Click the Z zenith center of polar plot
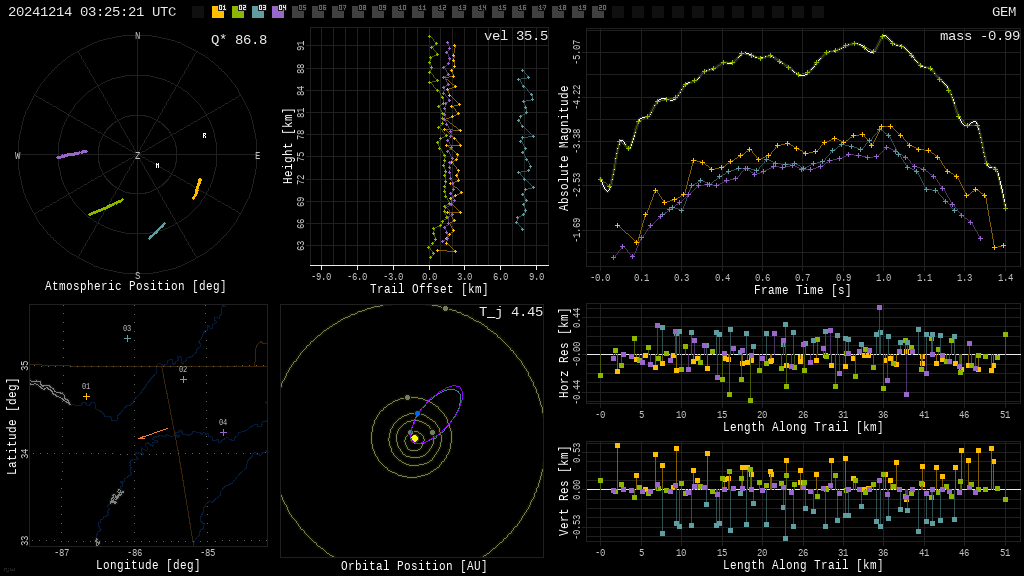 pyautogui.click(x=138, y=156)
